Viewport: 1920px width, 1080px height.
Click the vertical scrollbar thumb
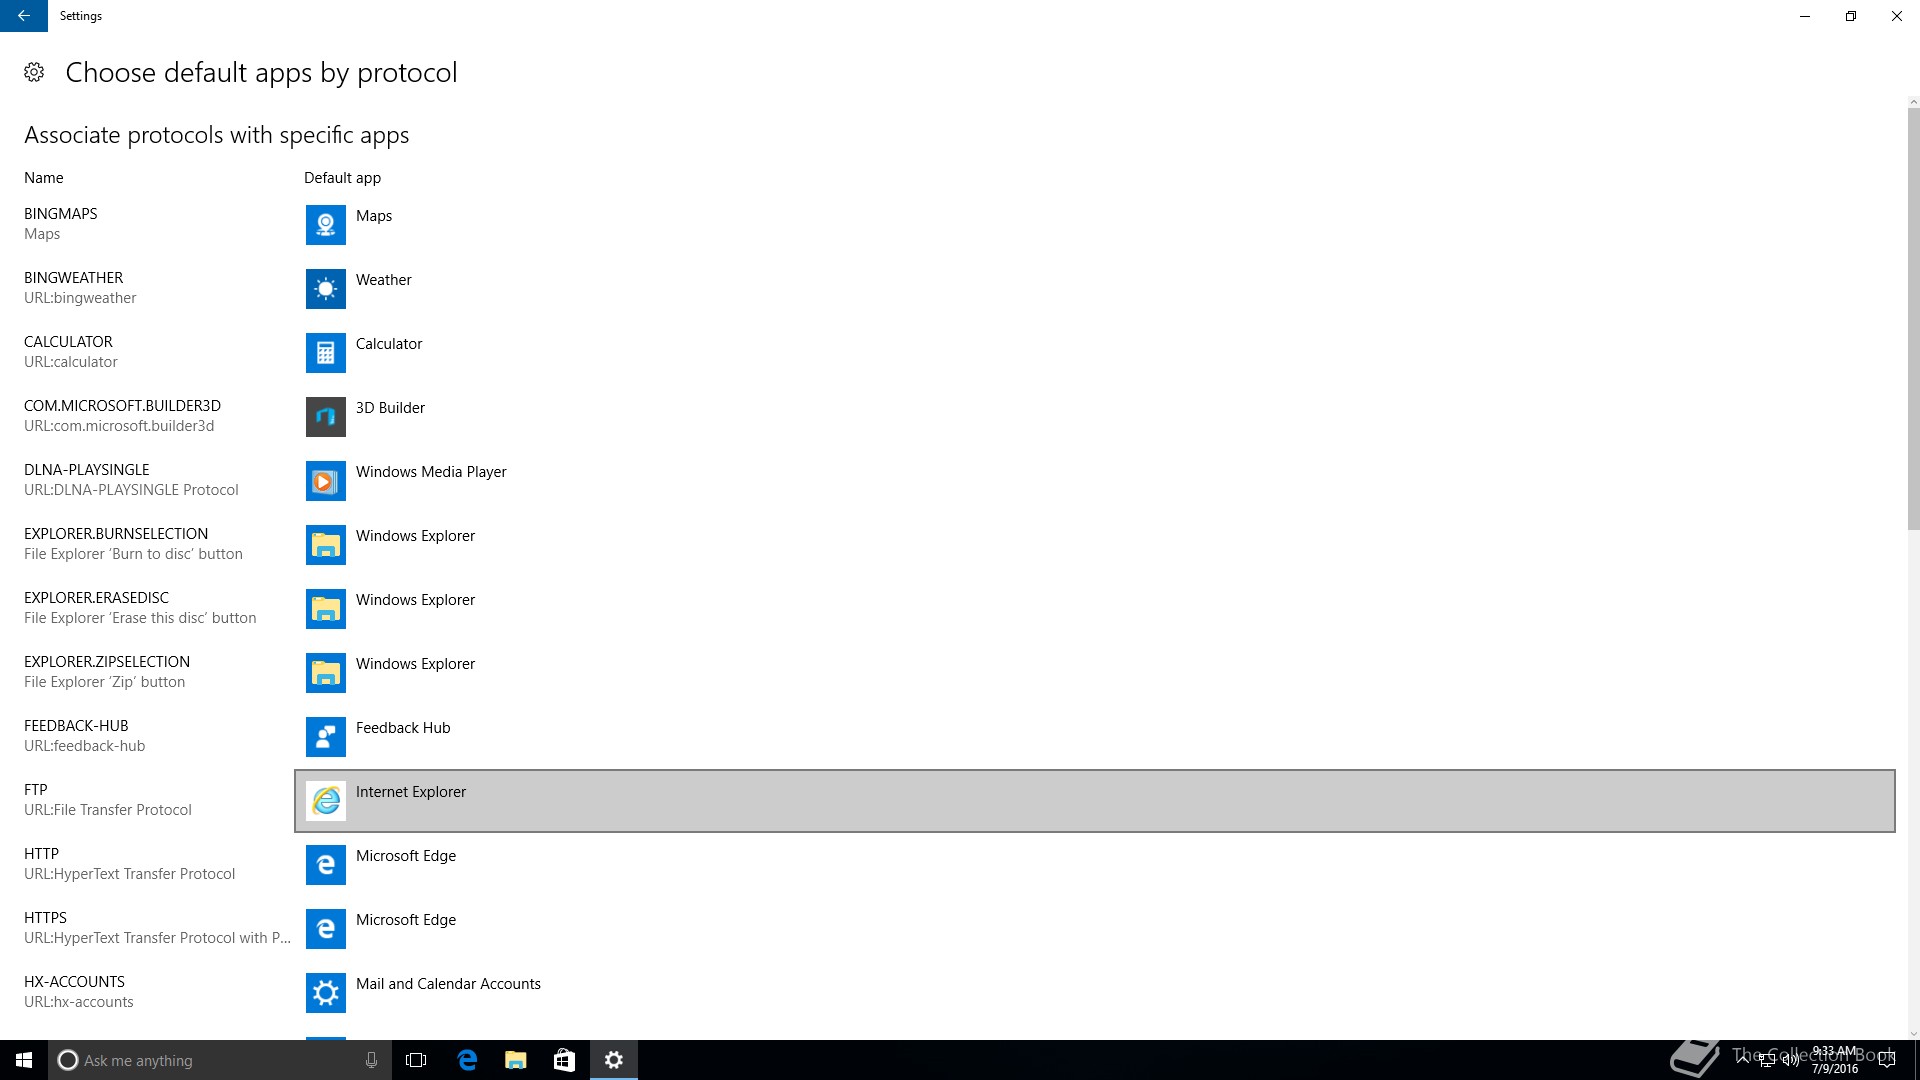[1913, 320]
